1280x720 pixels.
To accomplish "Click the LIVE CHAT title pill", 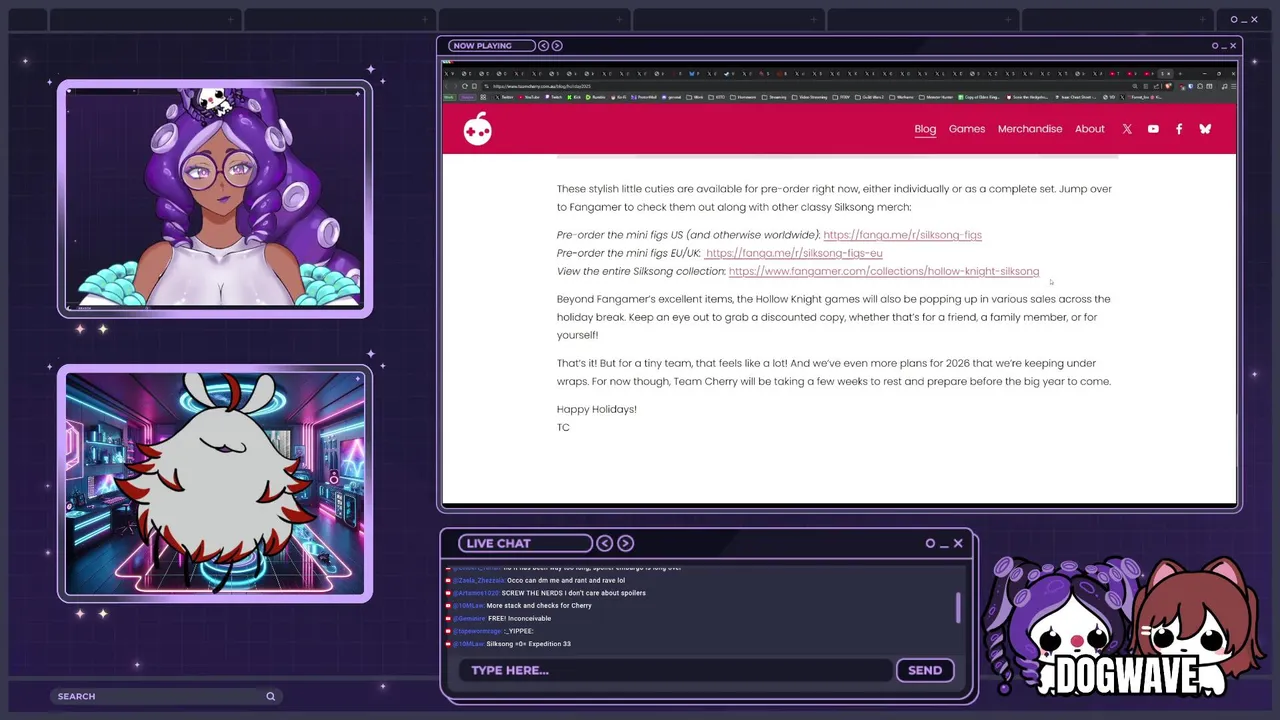I will click(x=525, y=543).
